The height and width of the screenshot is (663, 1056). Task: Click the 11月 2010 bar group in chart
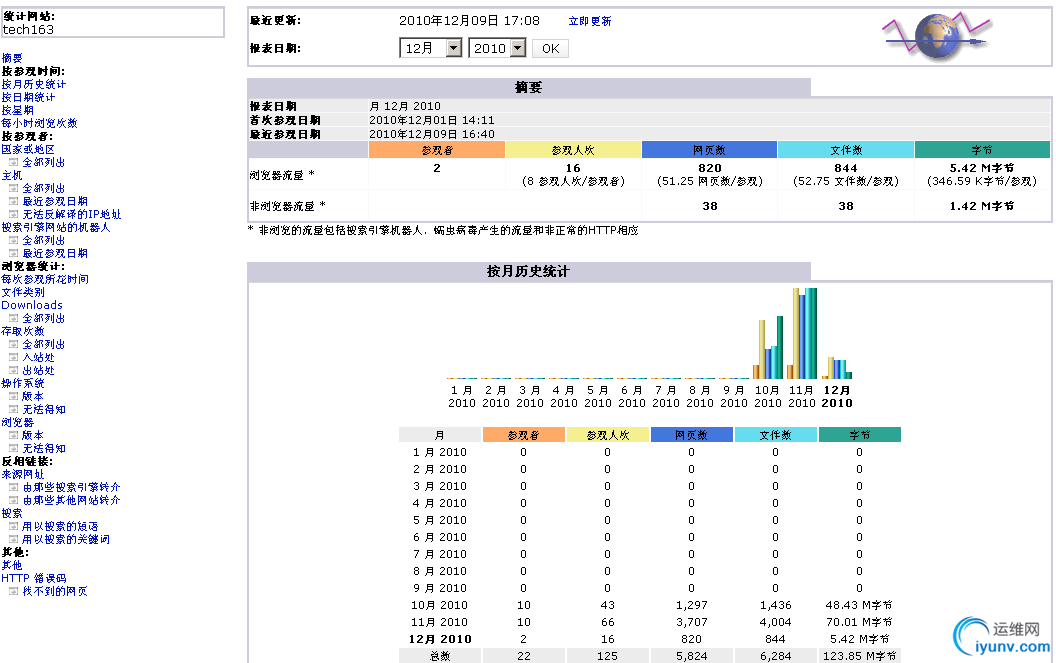[802, 333]
